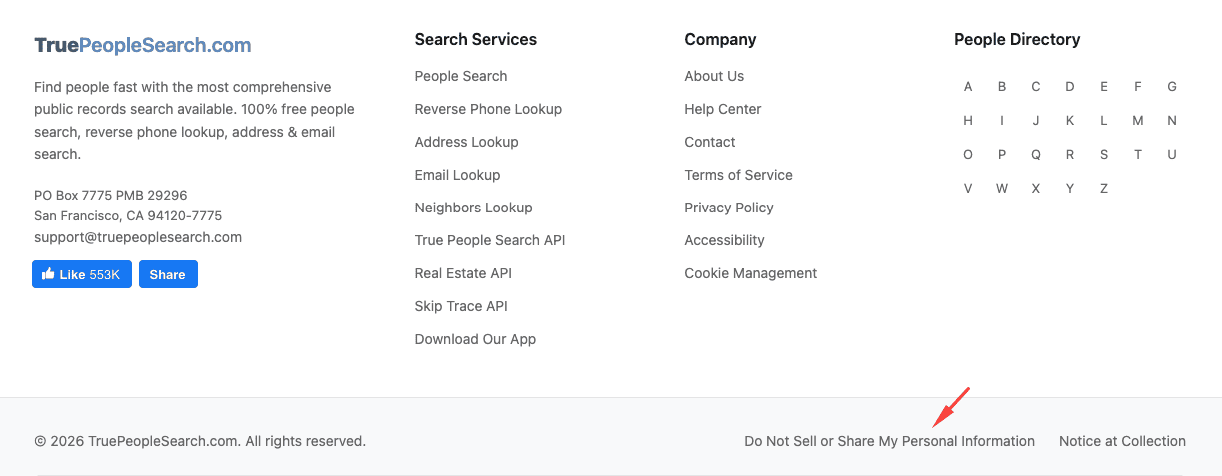Open Reverse Phone Lookup link
Screen dimensions: 1222x476
click(x=488, y=109)
